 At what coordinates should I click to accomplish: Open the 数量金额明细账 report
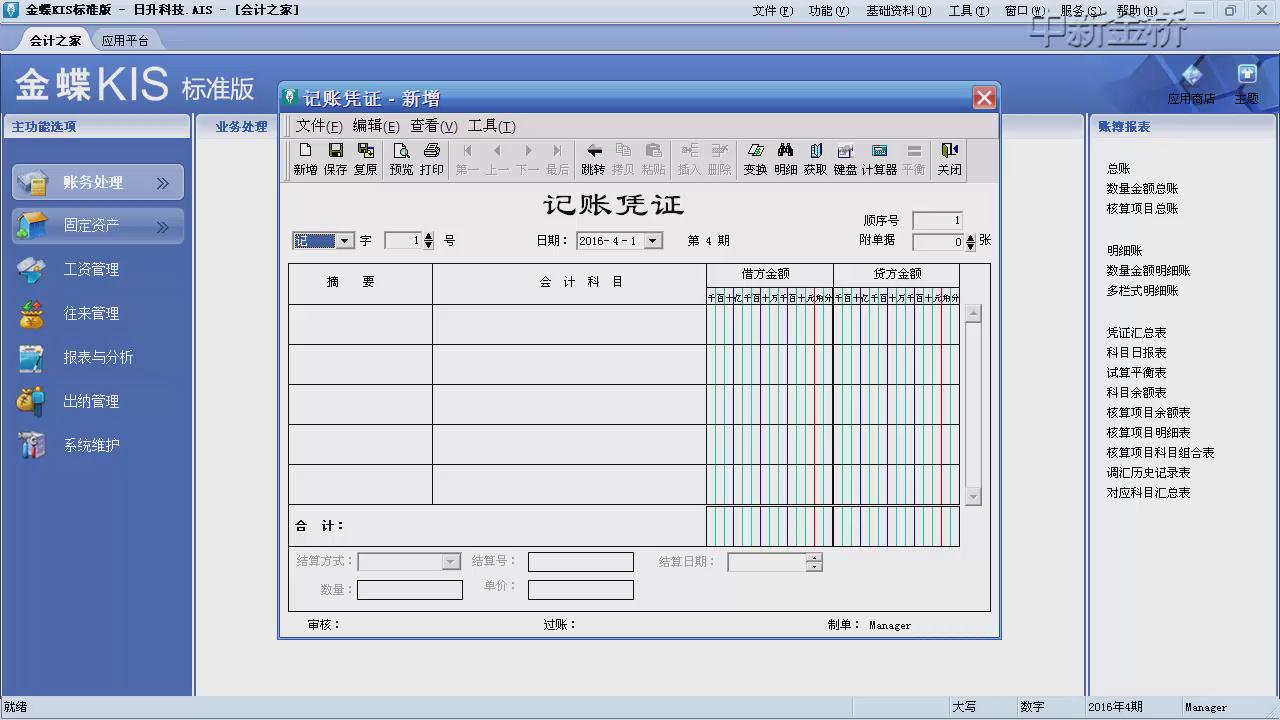pos(1148,271)
